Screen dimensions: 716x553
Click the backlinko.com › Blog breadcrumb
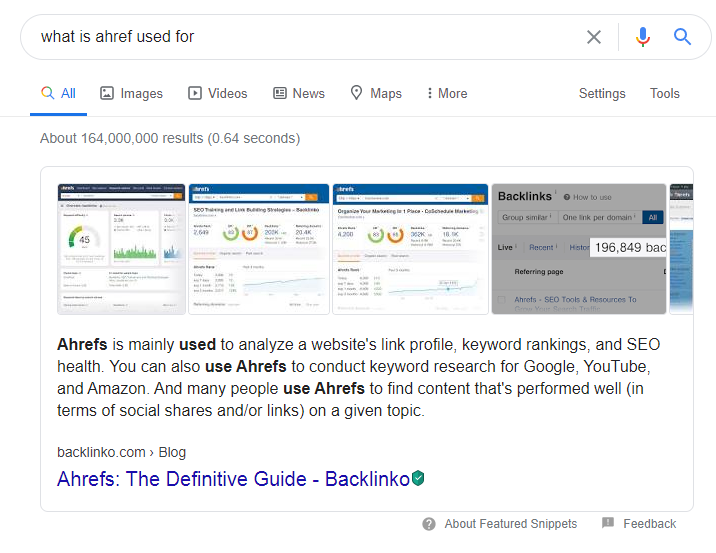[121, 452]
